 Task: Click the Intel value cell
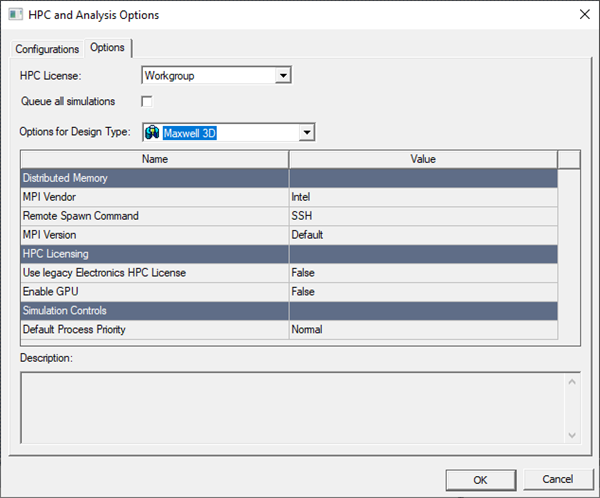tap(423, 197)
